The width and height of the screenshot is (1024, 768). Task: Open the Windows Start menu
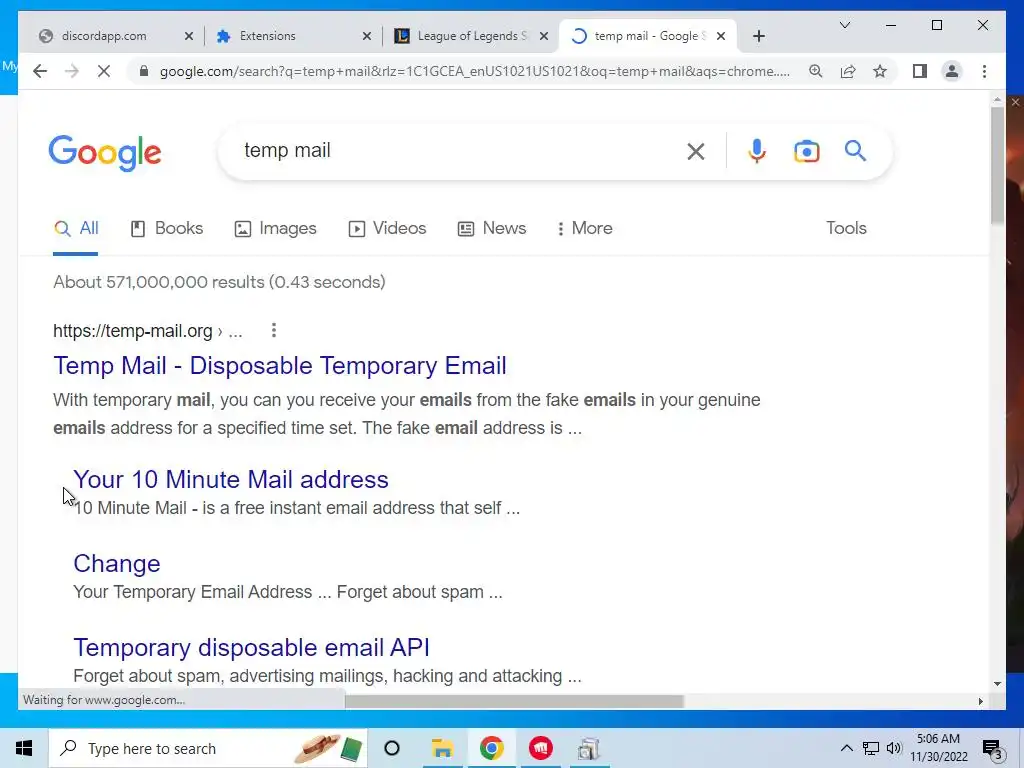(24, 748)
